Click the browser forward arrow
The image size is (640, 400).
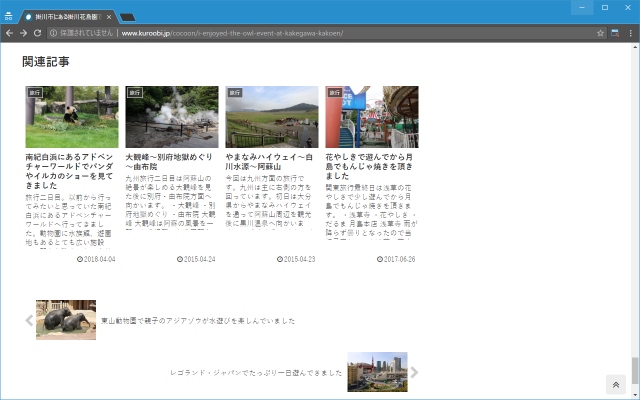[23, 33]
